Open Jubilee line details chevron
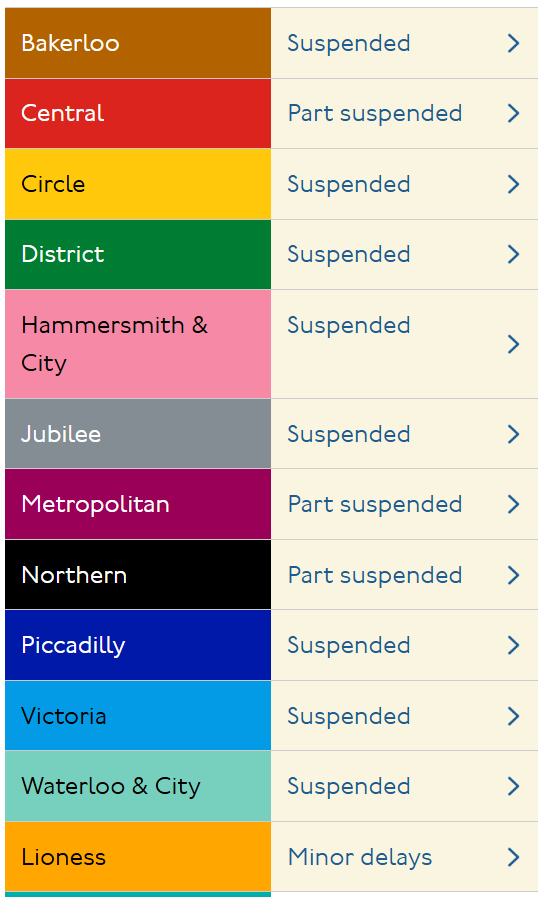The image size is (551, 897). click(x=513, y=434)
